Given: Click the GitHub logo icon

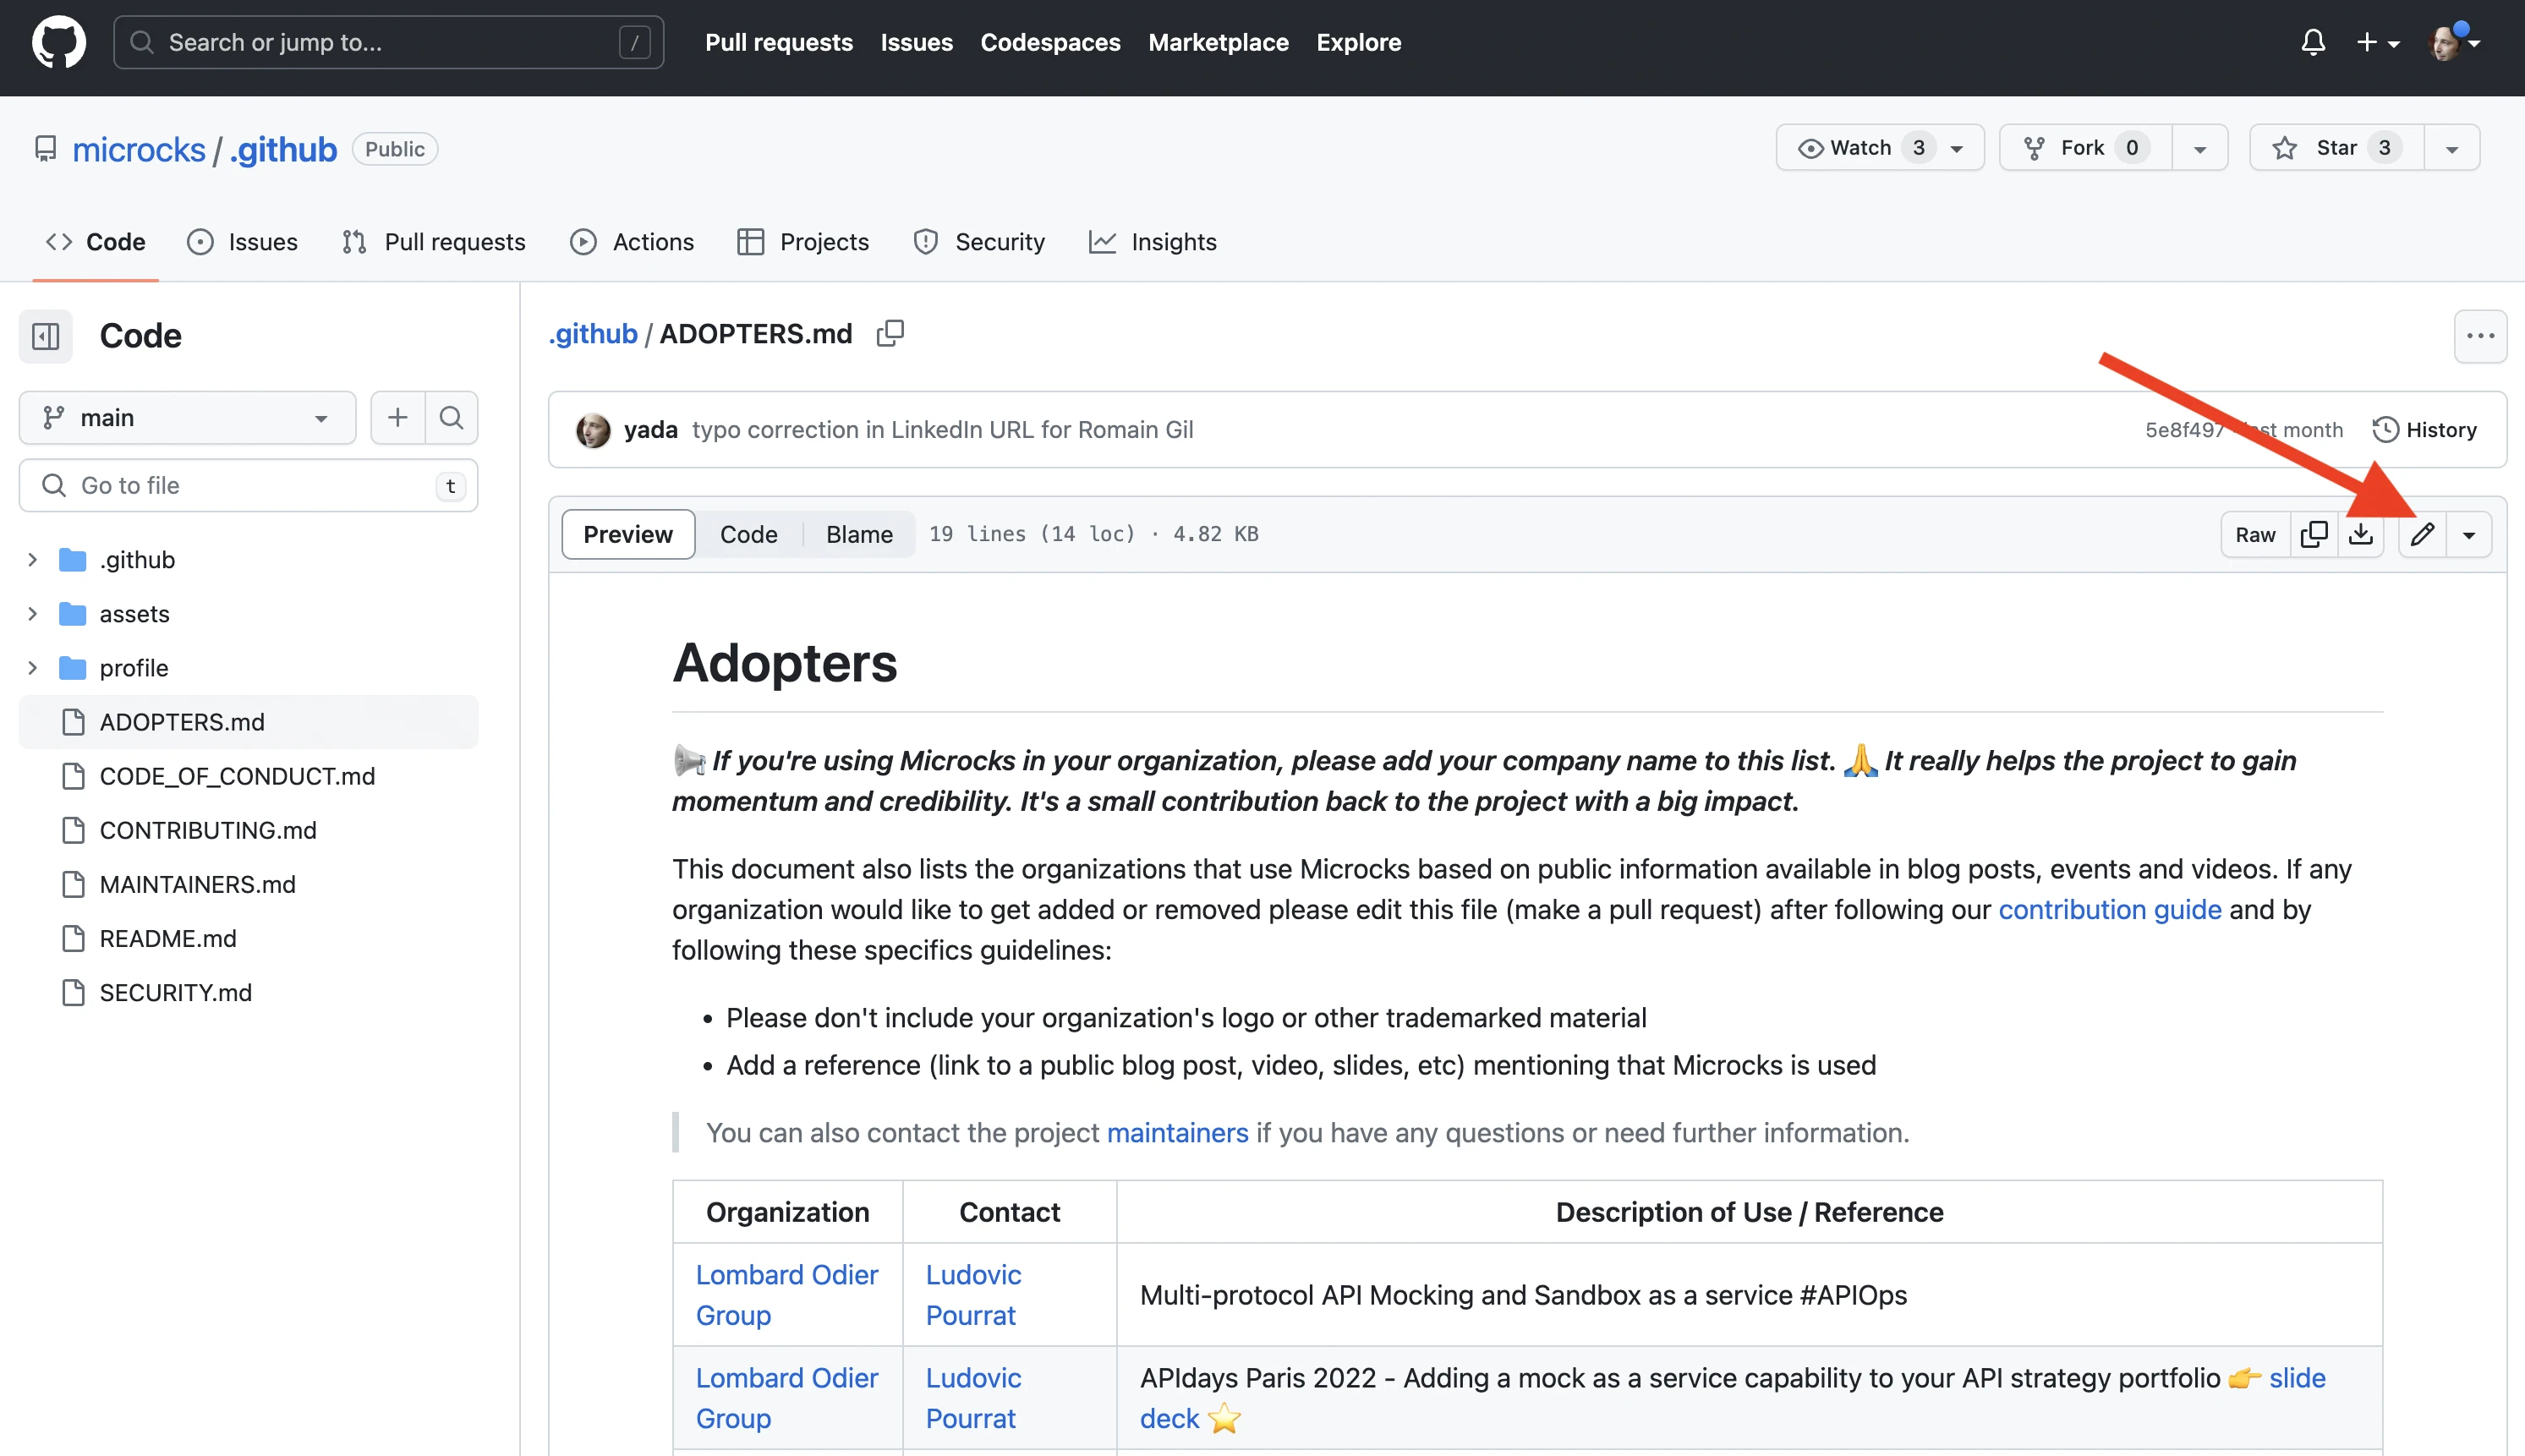Looking at the screenshot, I should point(58,42).
